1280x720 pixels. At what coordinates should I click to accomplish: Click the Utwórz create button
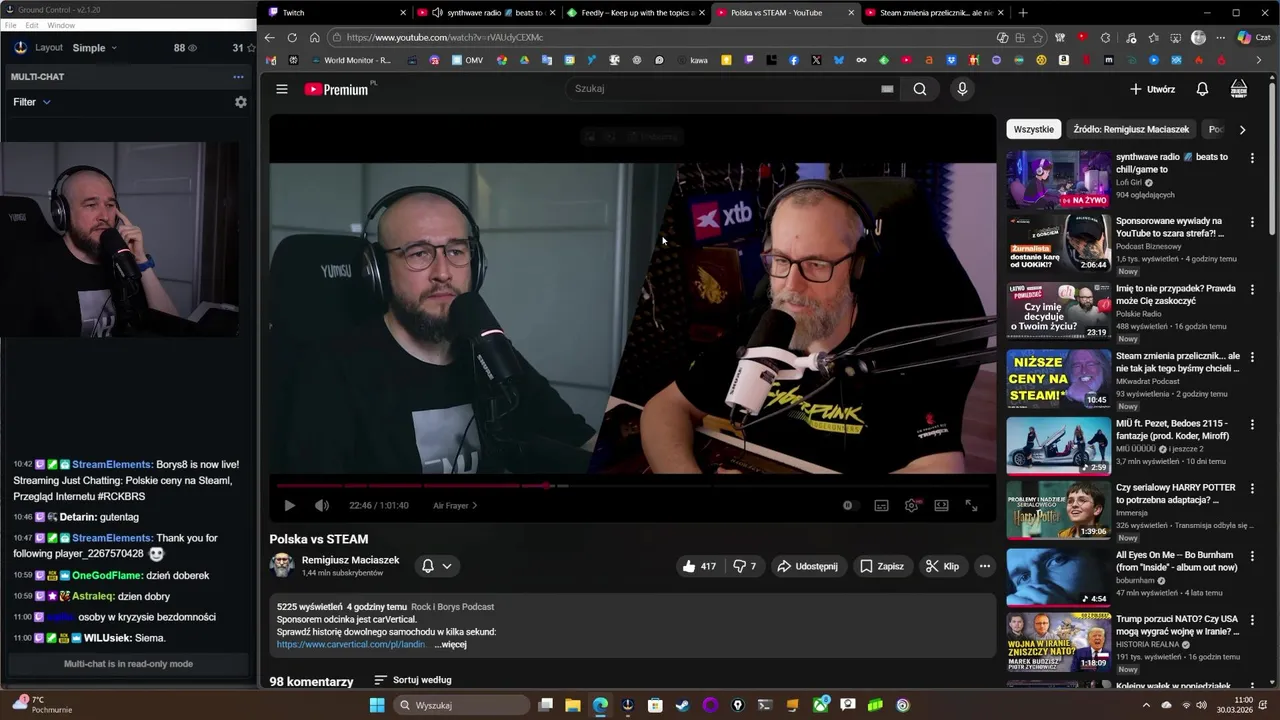tap(1152, 89)
